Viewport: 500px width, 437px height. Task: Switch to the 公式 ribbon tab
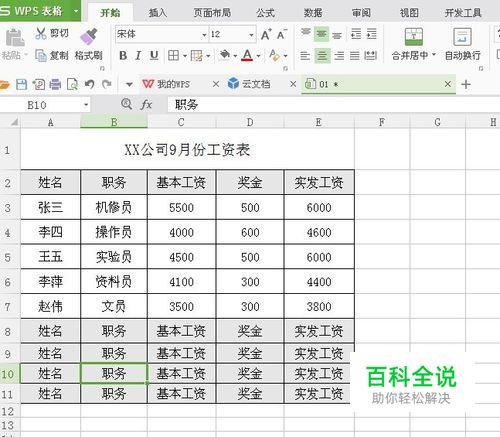(x=265, y=13)
